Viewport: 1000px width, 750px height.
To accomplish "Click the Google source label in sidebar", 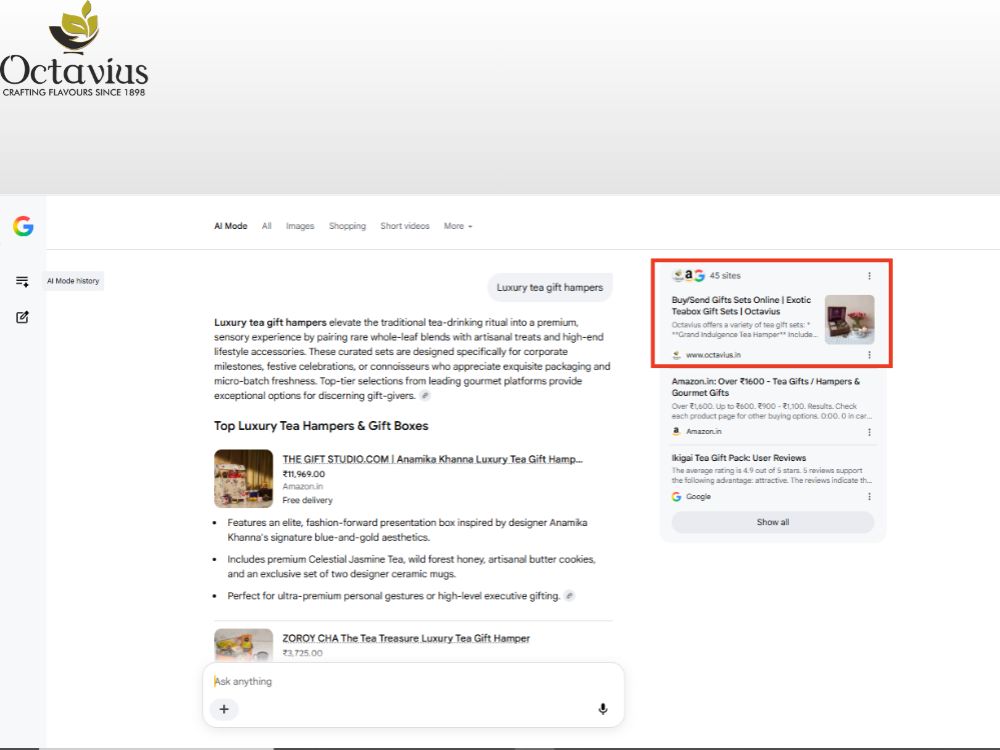I will click(x=698, y=496).
